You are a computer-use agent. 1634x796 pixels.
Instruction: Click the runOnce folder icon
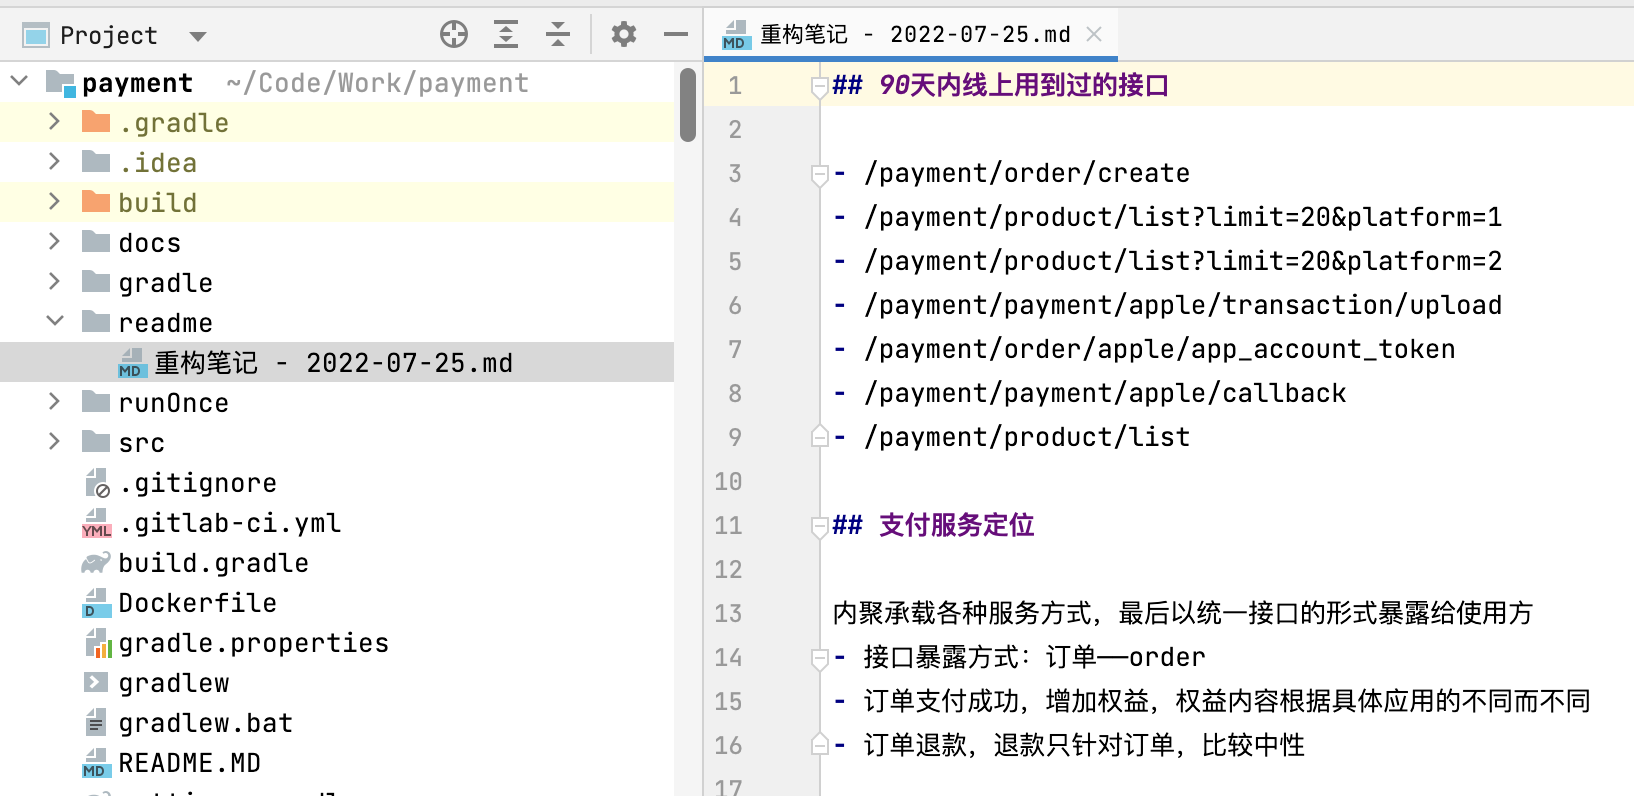[96, 402]
